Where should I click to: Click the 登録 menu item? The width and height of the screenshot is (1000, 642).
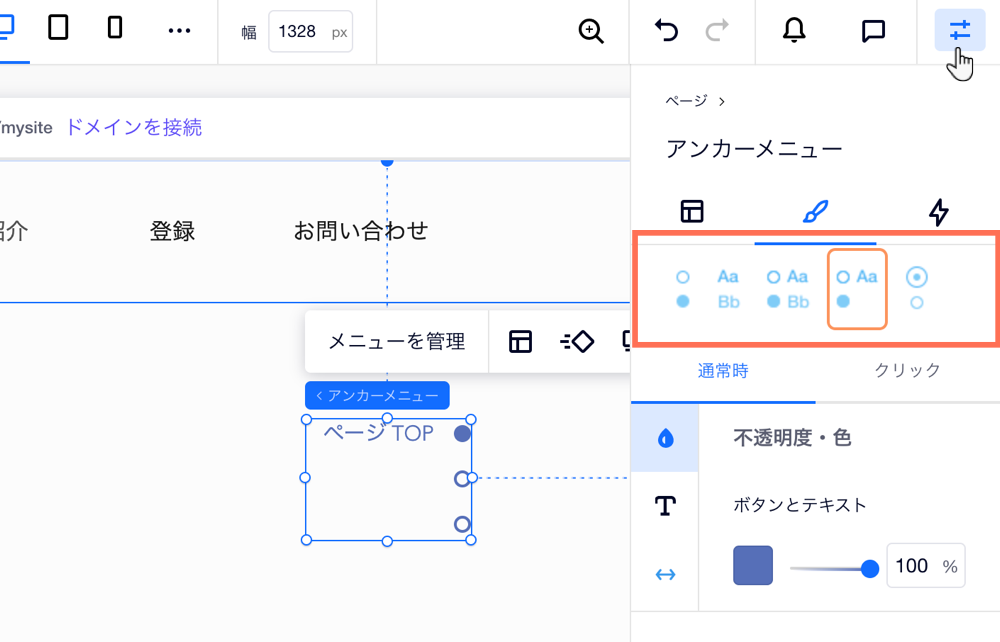172,231
